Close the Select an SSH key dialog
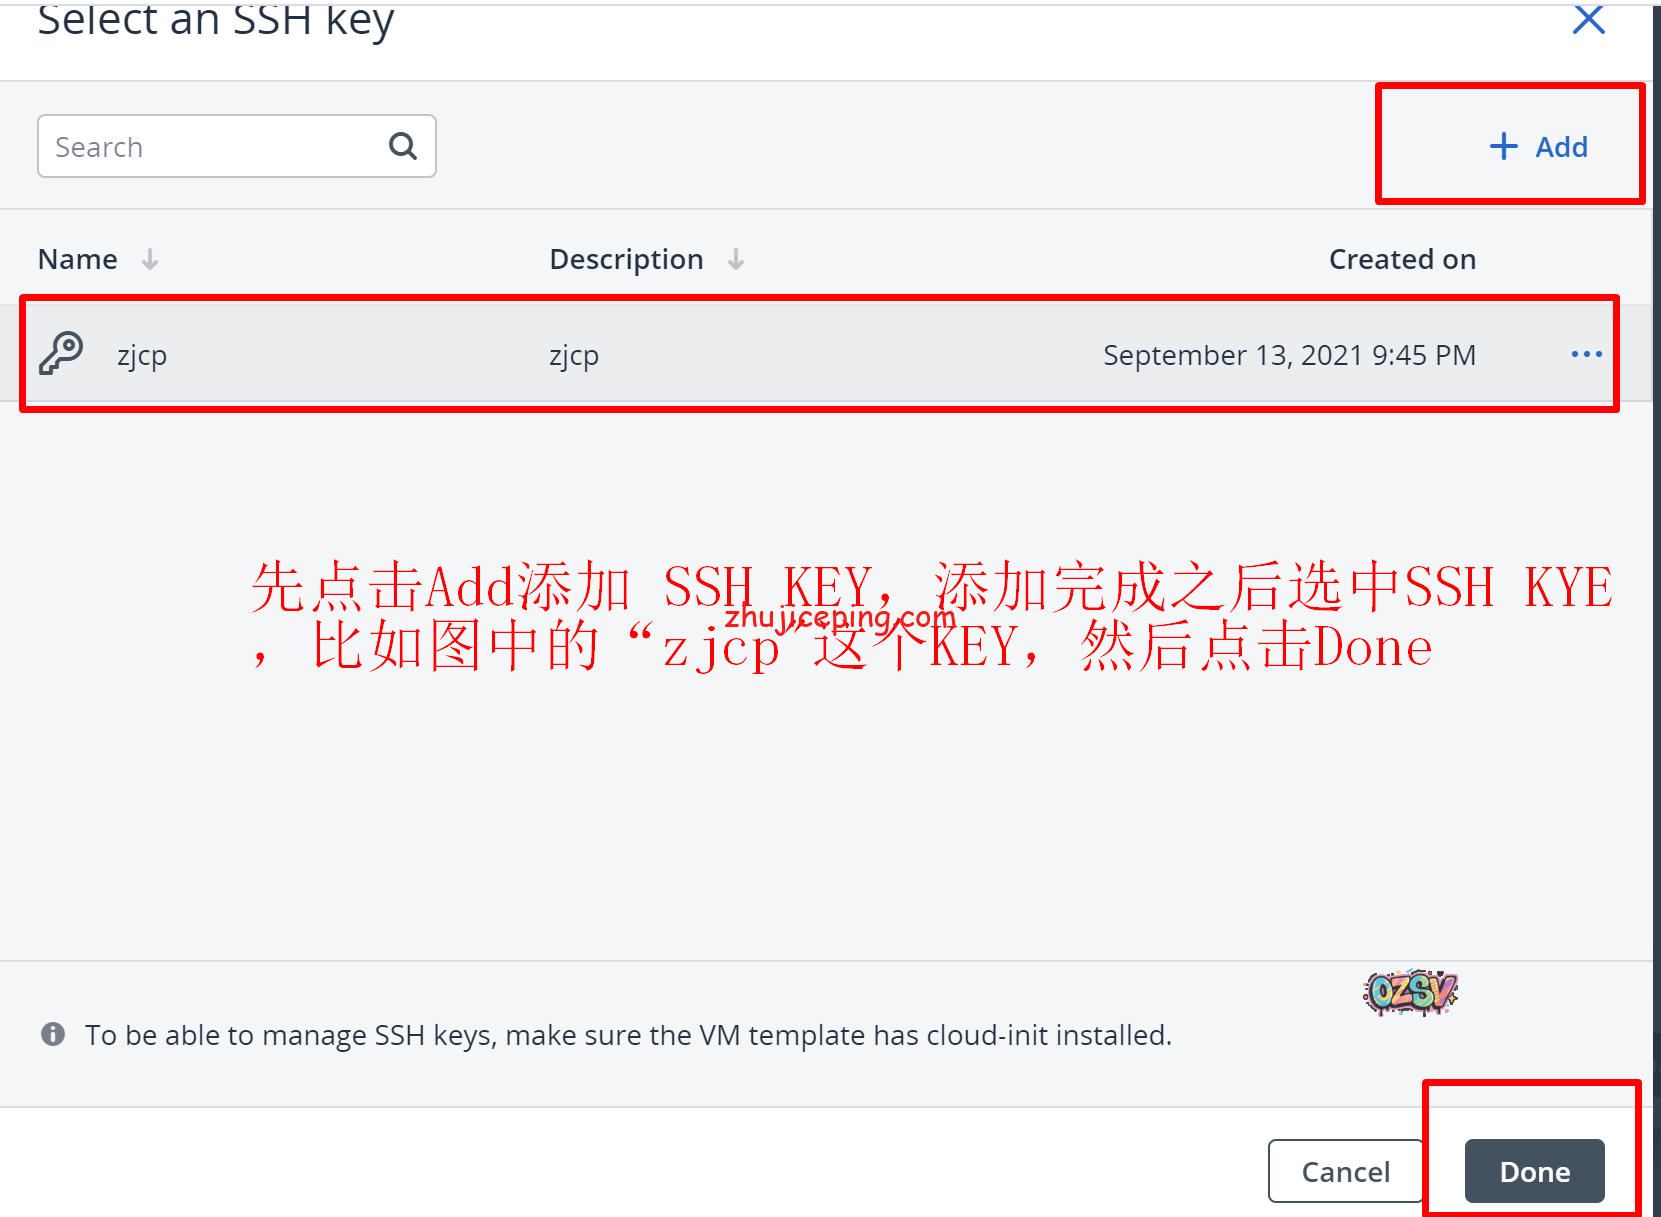The height and width of the screenshot is (1217, 1661). 1588,19
